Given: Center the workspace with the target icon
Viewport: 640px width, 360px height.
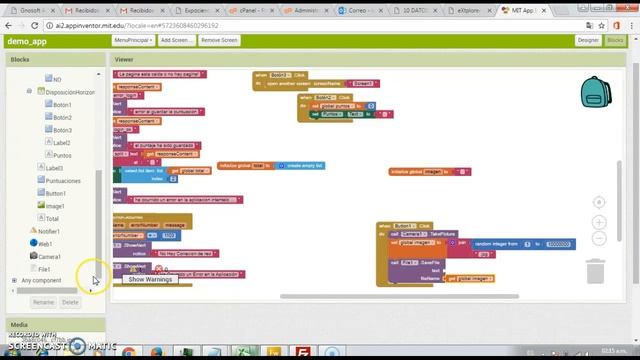Looking at the screenshot, I should point(599,202).
